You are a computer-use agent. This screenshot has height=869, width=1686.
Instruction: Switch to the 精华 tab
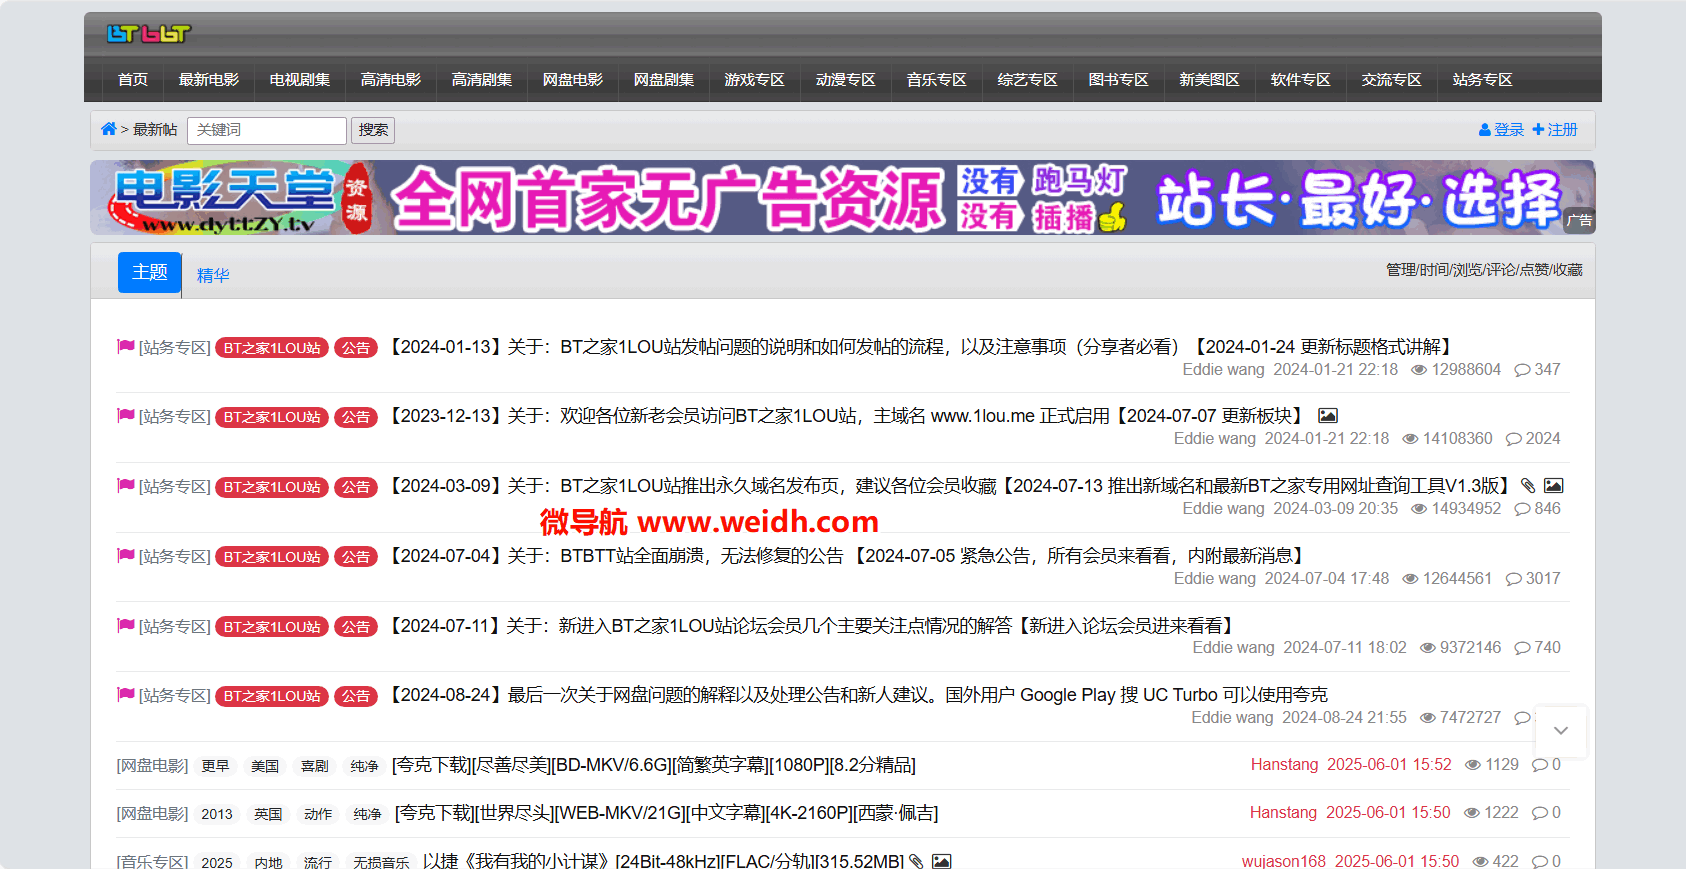[213, 275]
